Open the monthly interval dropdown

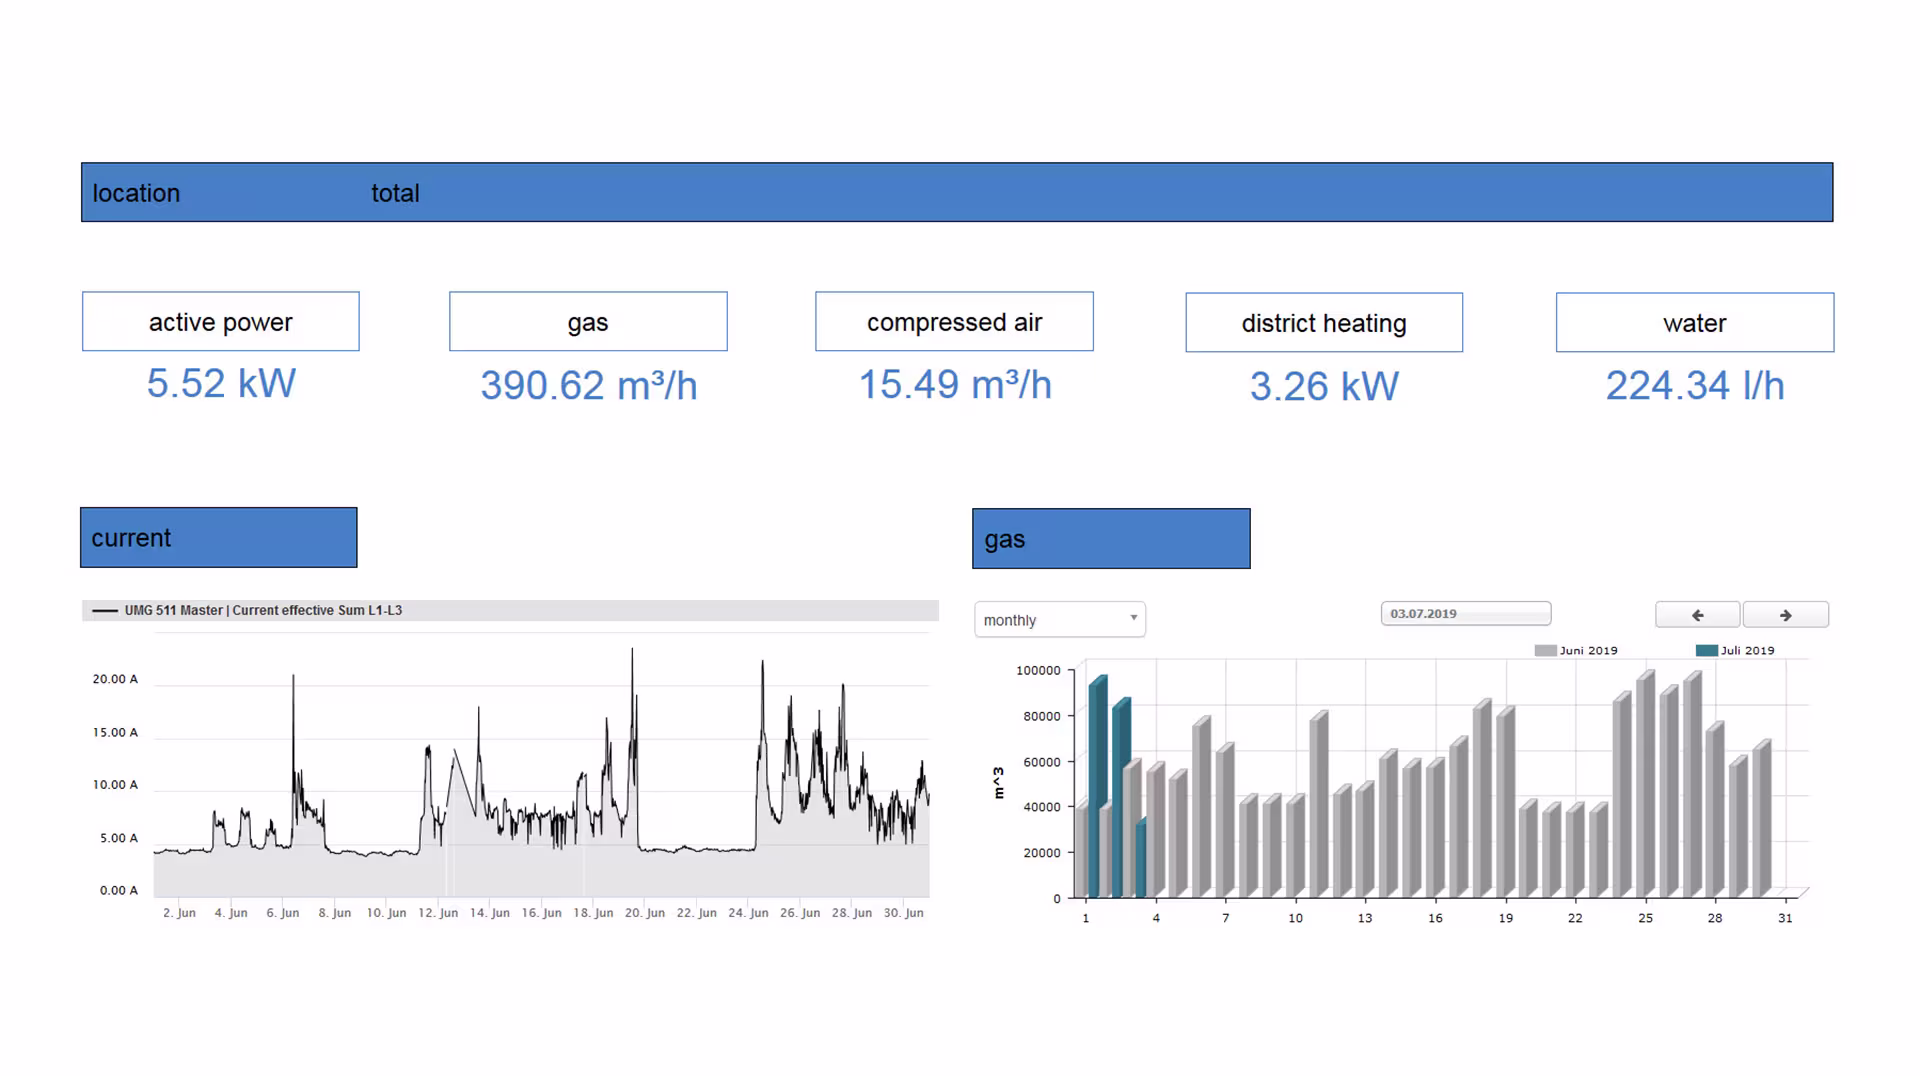coord(1058,619)
